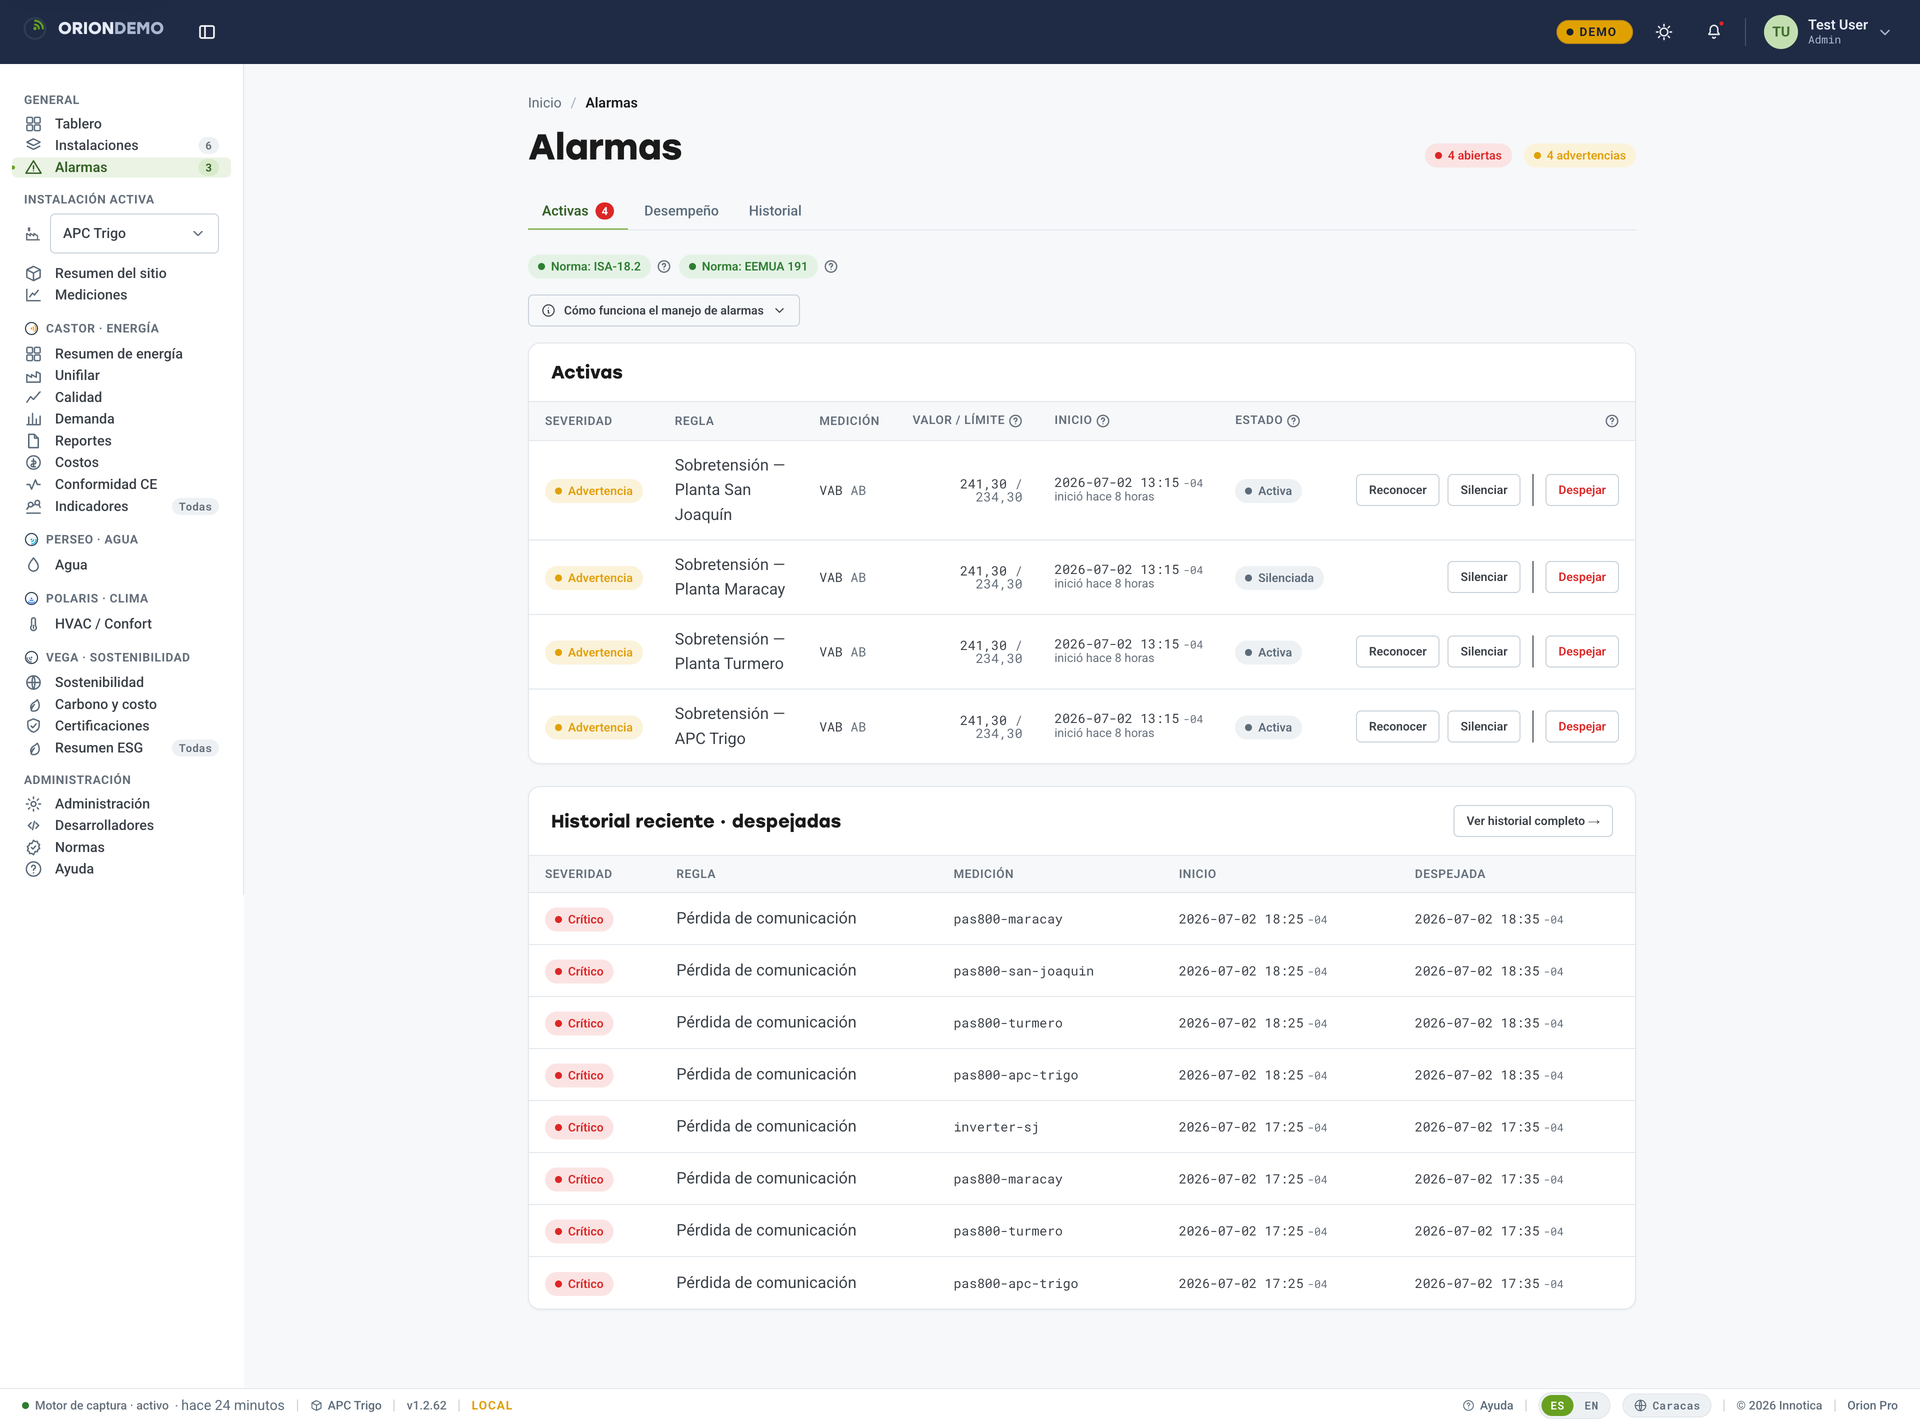The width and height of the screenshot is (1920, 1422).
Task: Click APC Trigo in the status bar
Action: [346, 1406]
